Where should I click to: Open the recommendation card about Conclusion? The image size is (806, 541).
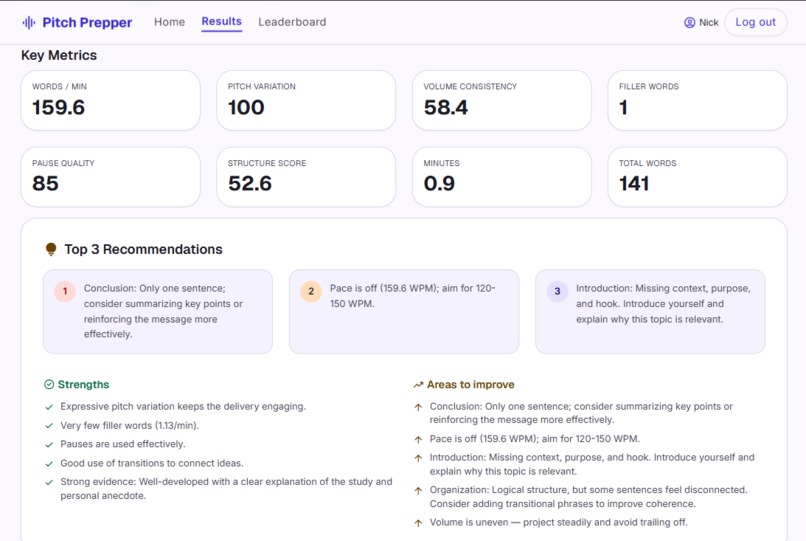[x=158, y=312]
